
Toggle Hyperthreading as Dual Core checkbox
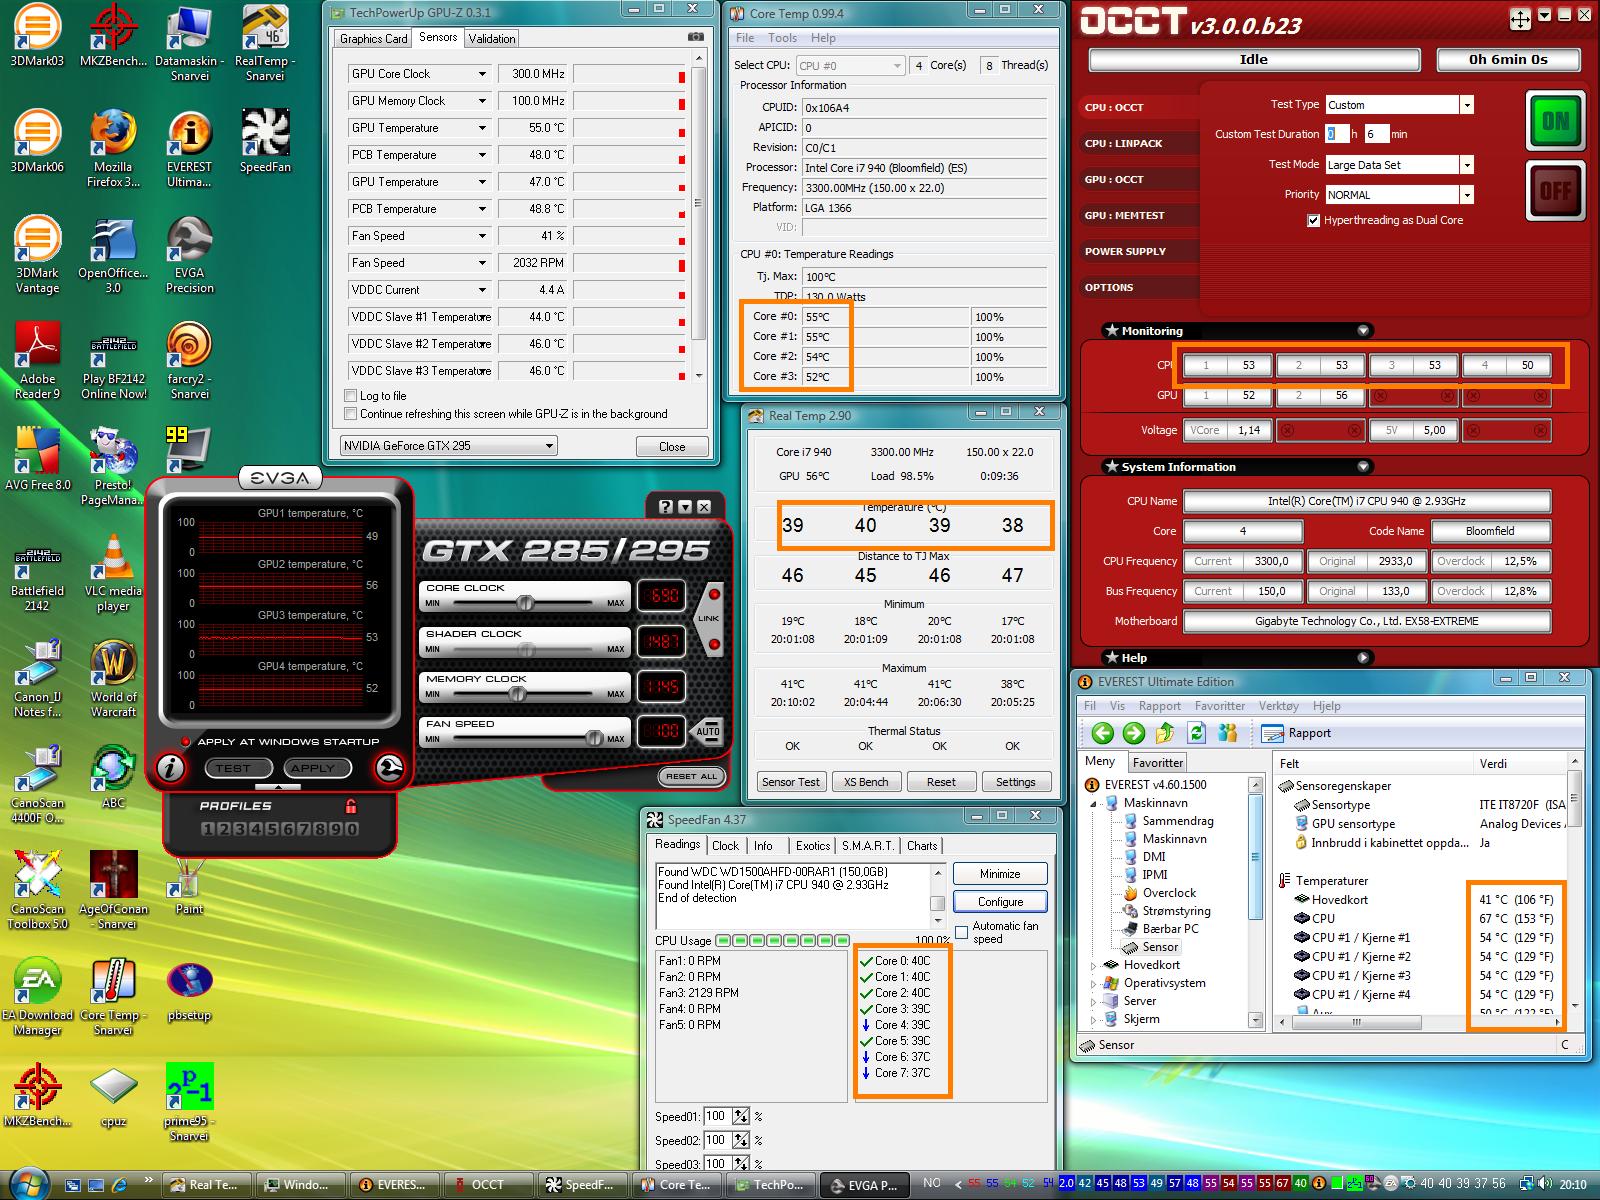(x=1314, y=220)
